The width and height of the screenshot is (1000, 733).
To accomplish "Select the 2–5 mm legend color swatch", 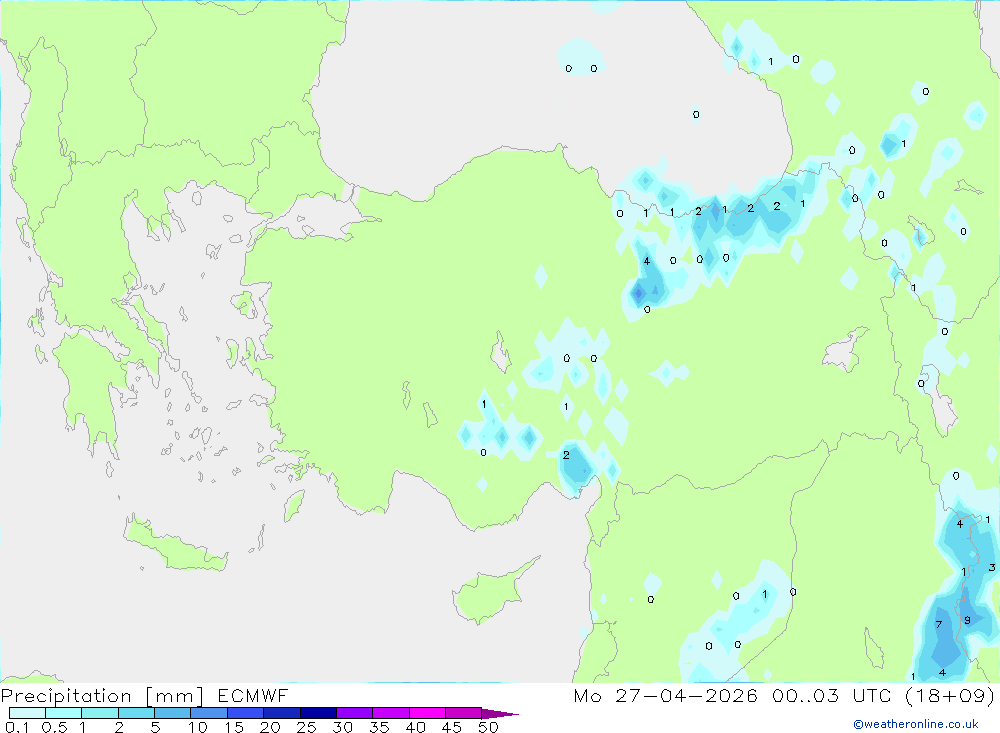I will tap(136, 713).
